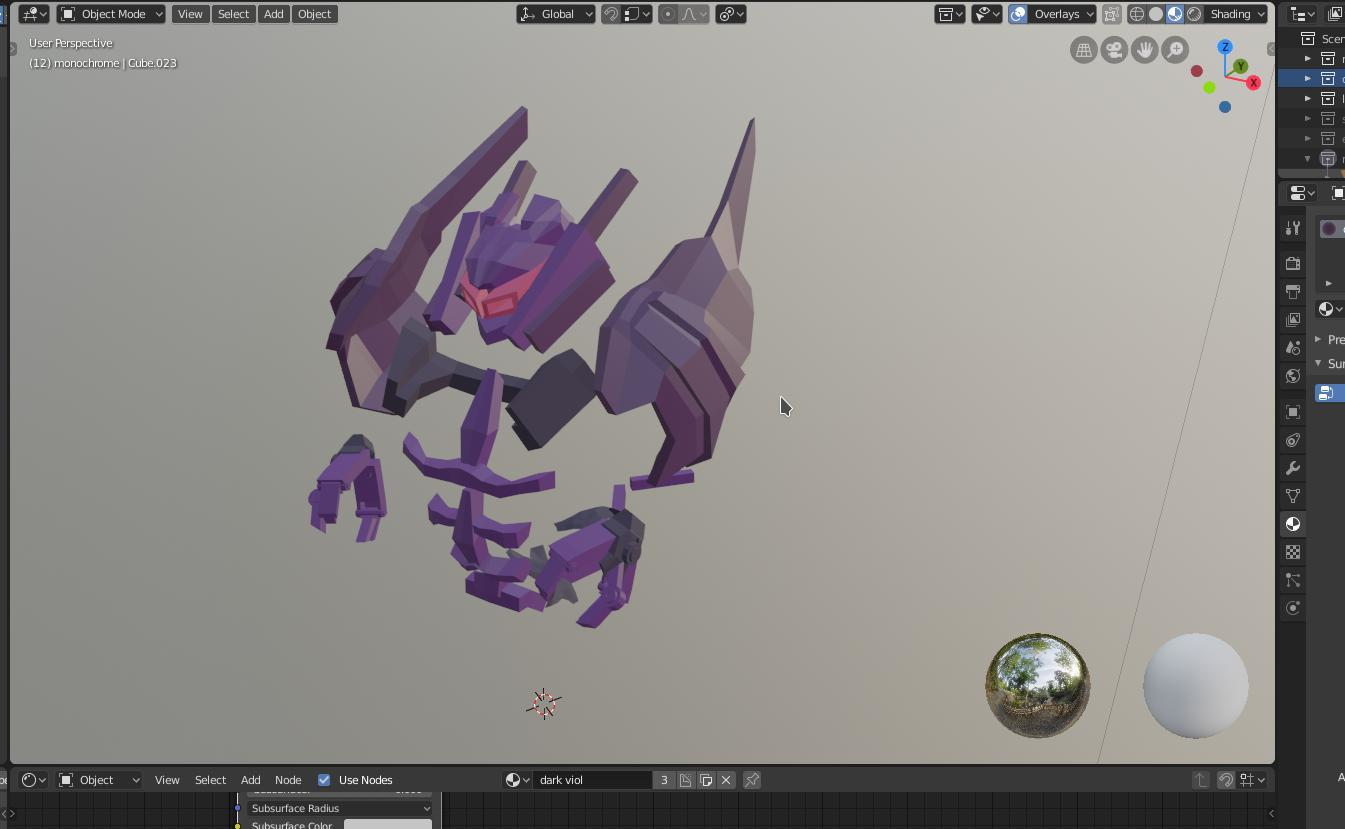Open the Material properties tab

(1293, 524)
